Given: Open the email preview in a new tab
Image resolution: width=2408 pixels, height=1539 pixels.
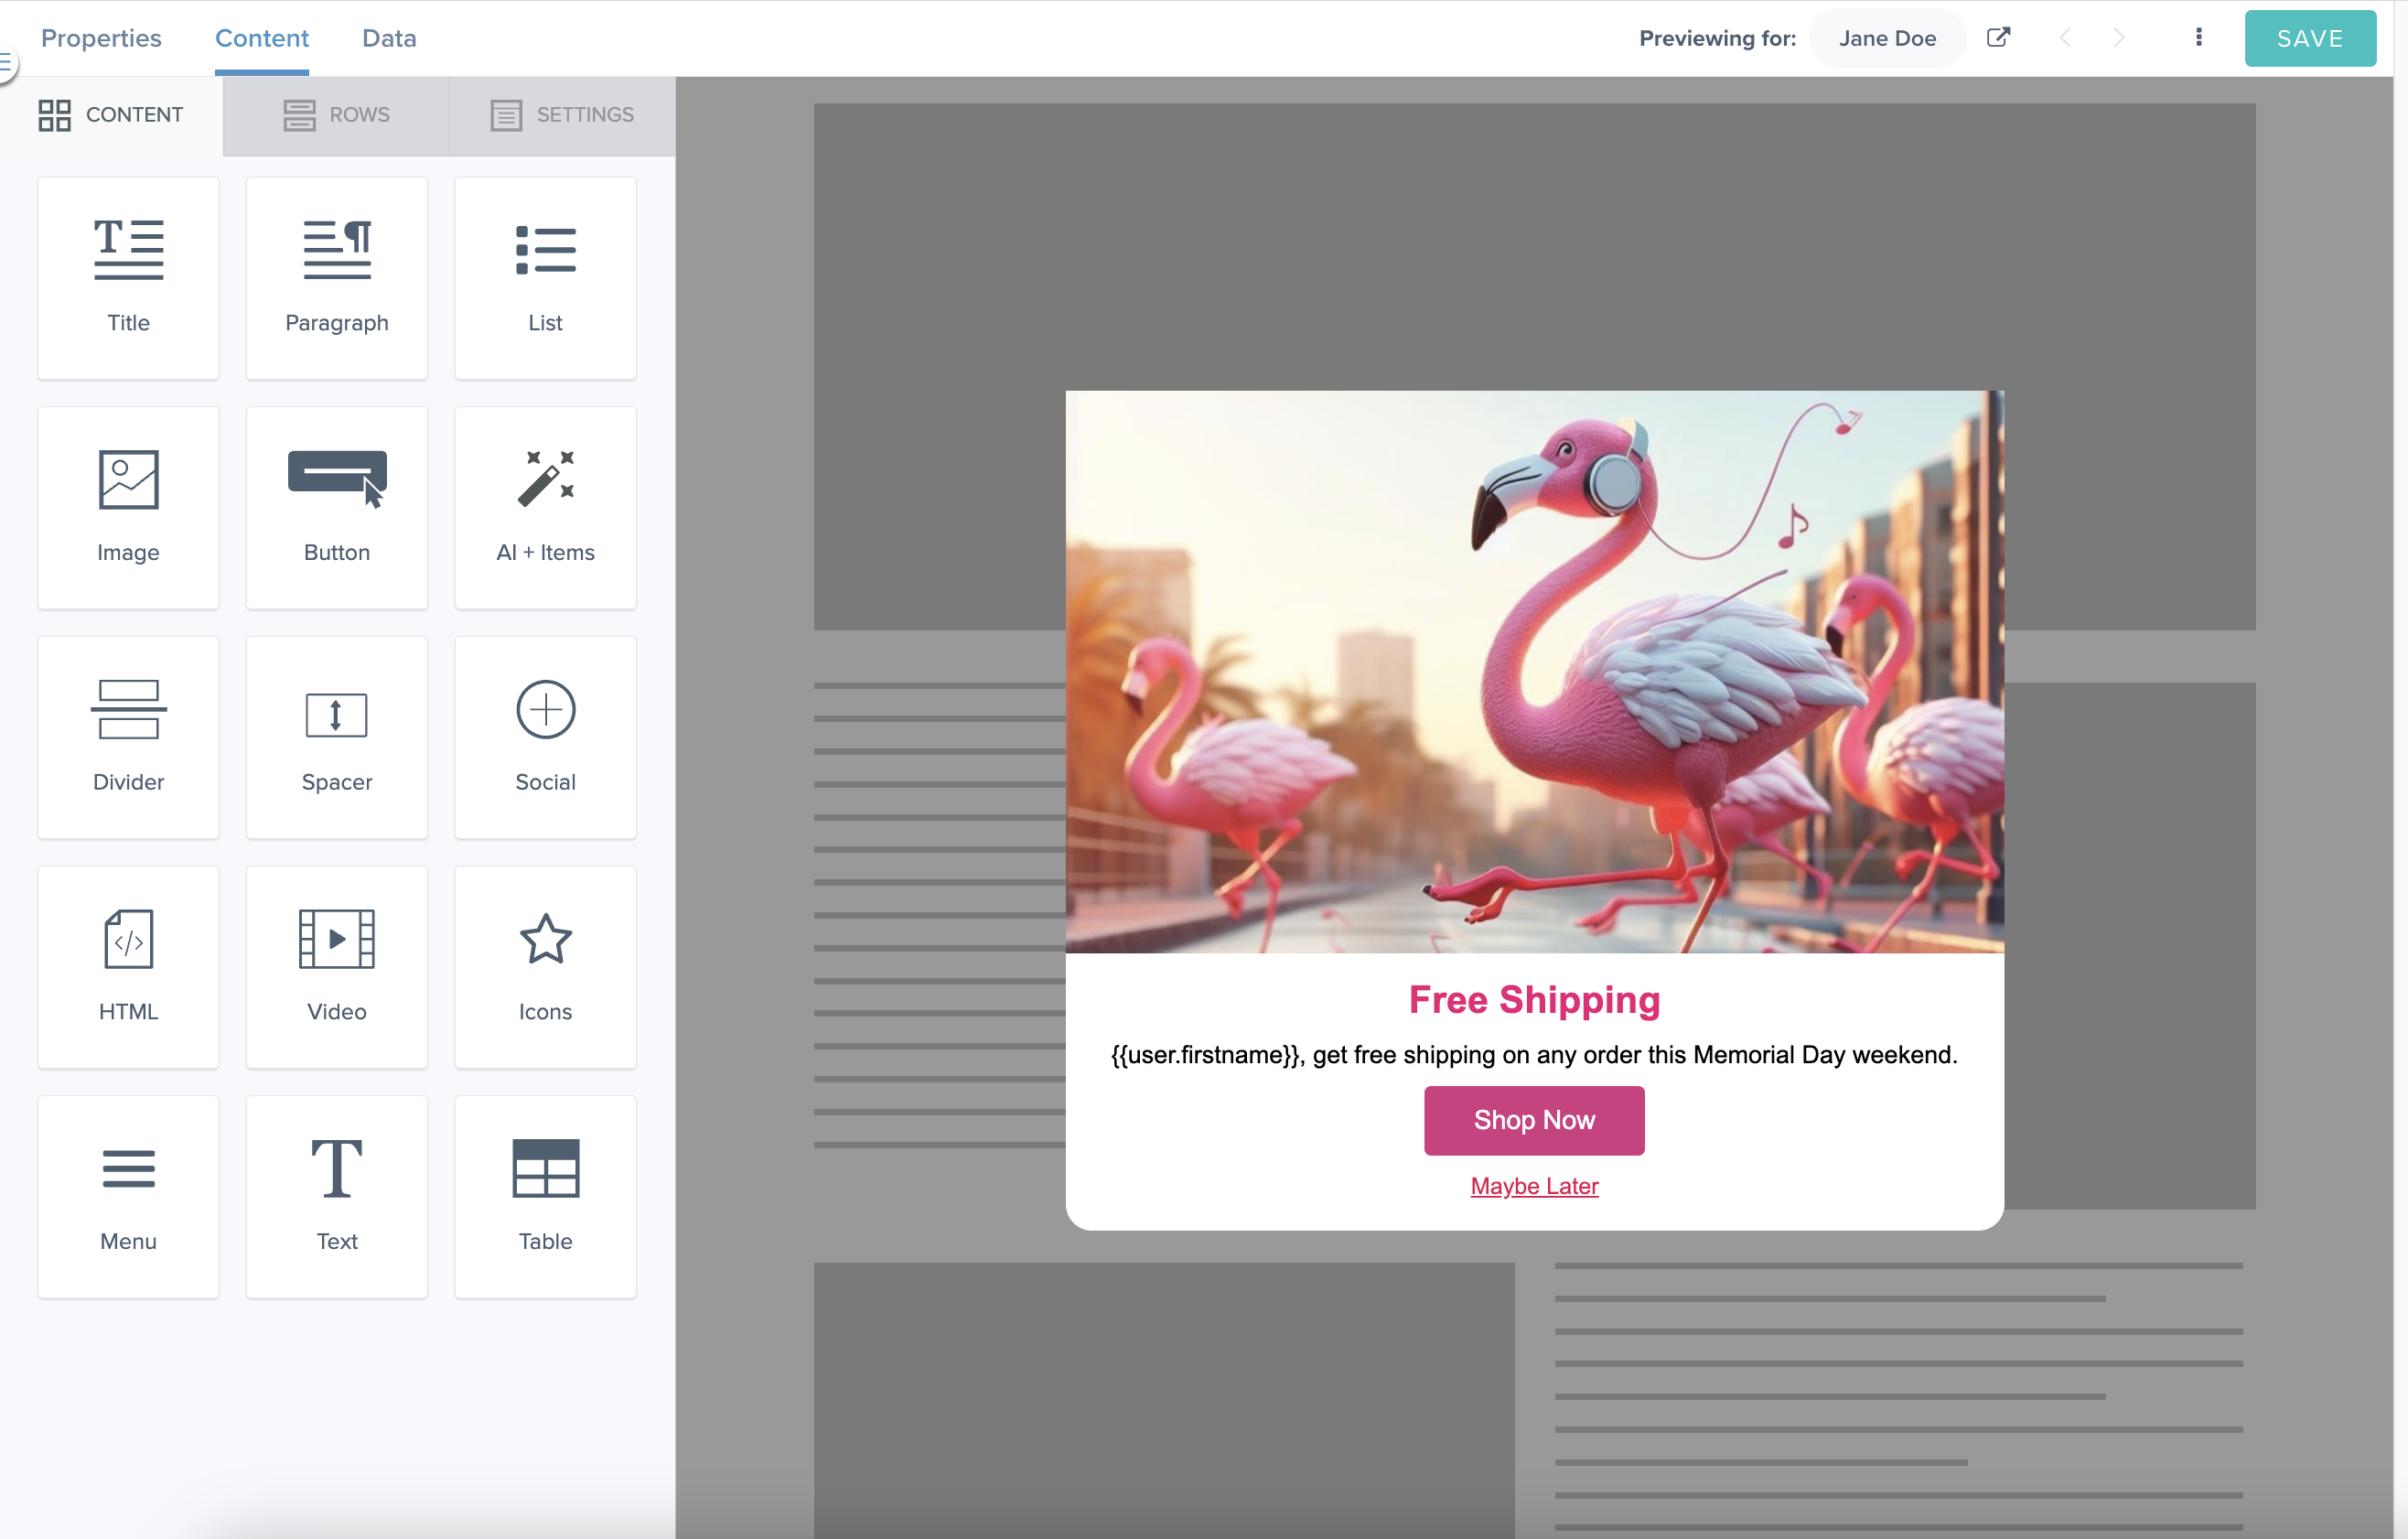Looking at the screenshot, I should pyautogui.click(x=1998, y=37).
